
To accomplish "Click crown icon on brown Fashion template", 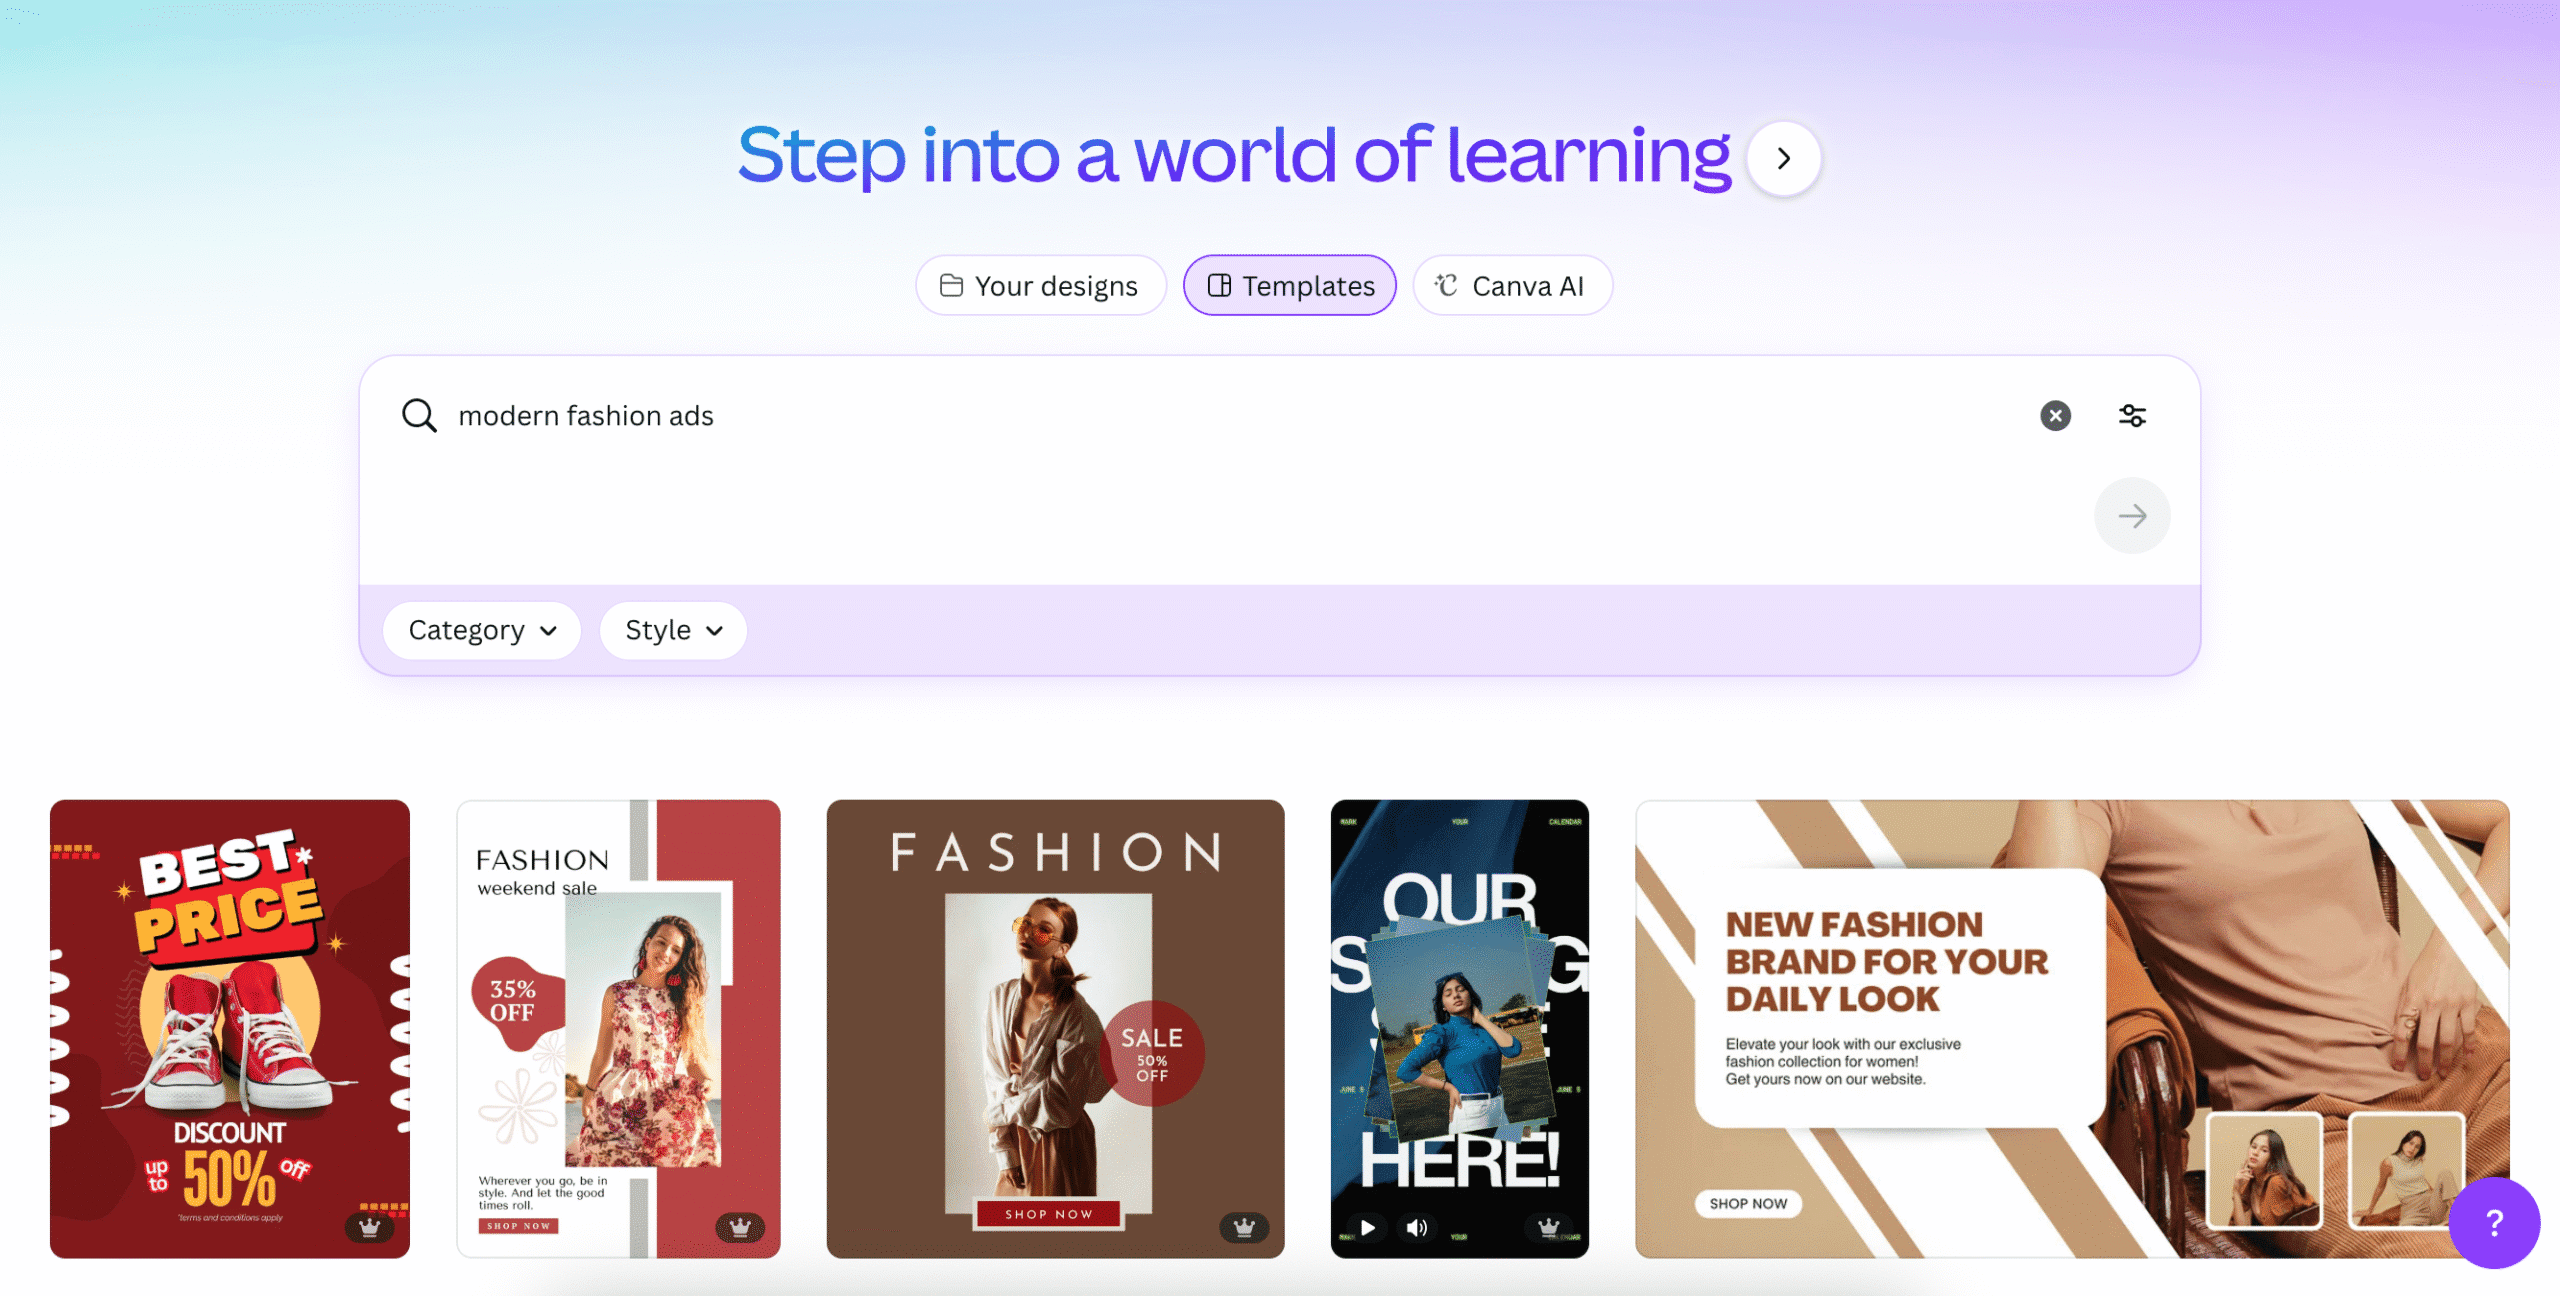I will [x=1244, y=1227].
